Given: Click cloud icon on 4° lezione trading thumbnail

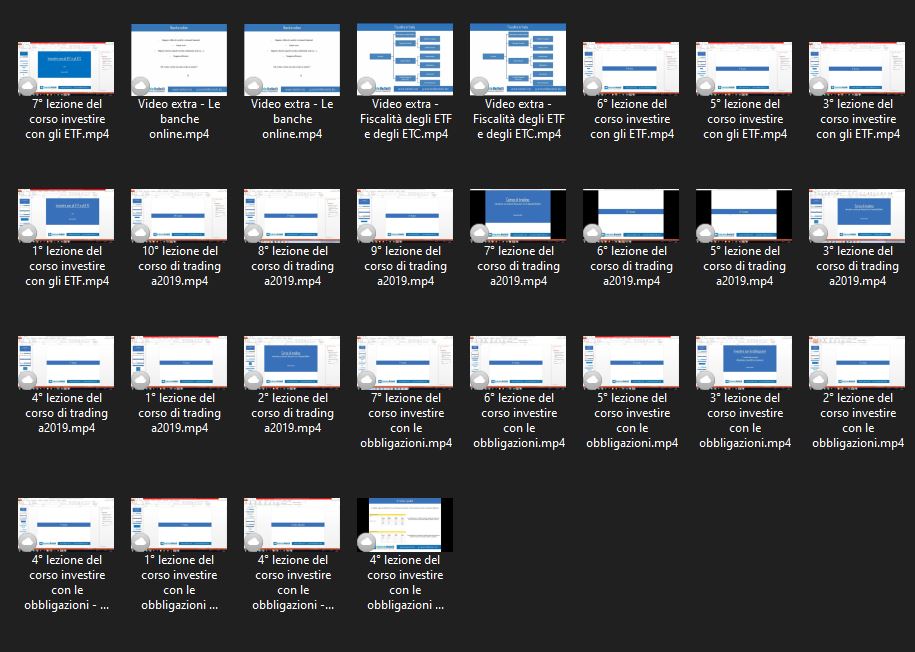Looking at the screenshot, I should [x=29, y=380].
